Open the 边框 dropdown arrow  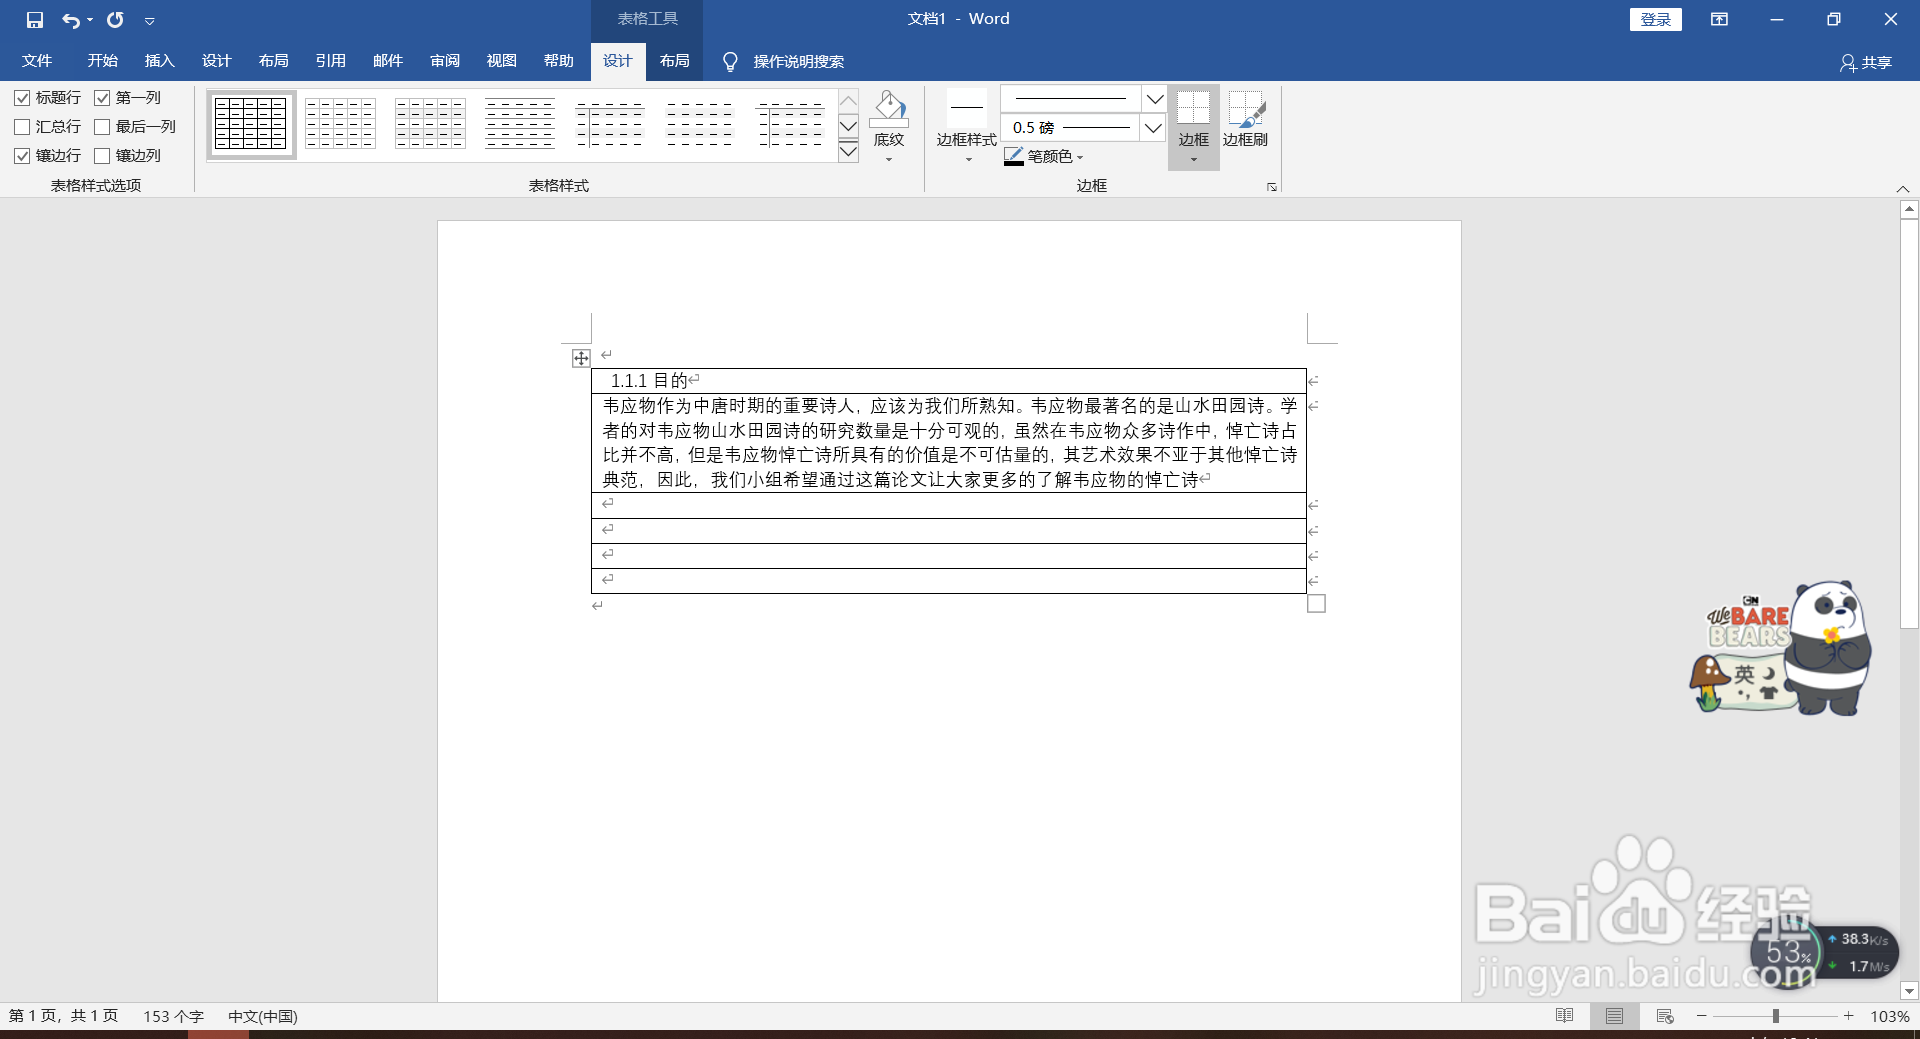point(1193,160)
